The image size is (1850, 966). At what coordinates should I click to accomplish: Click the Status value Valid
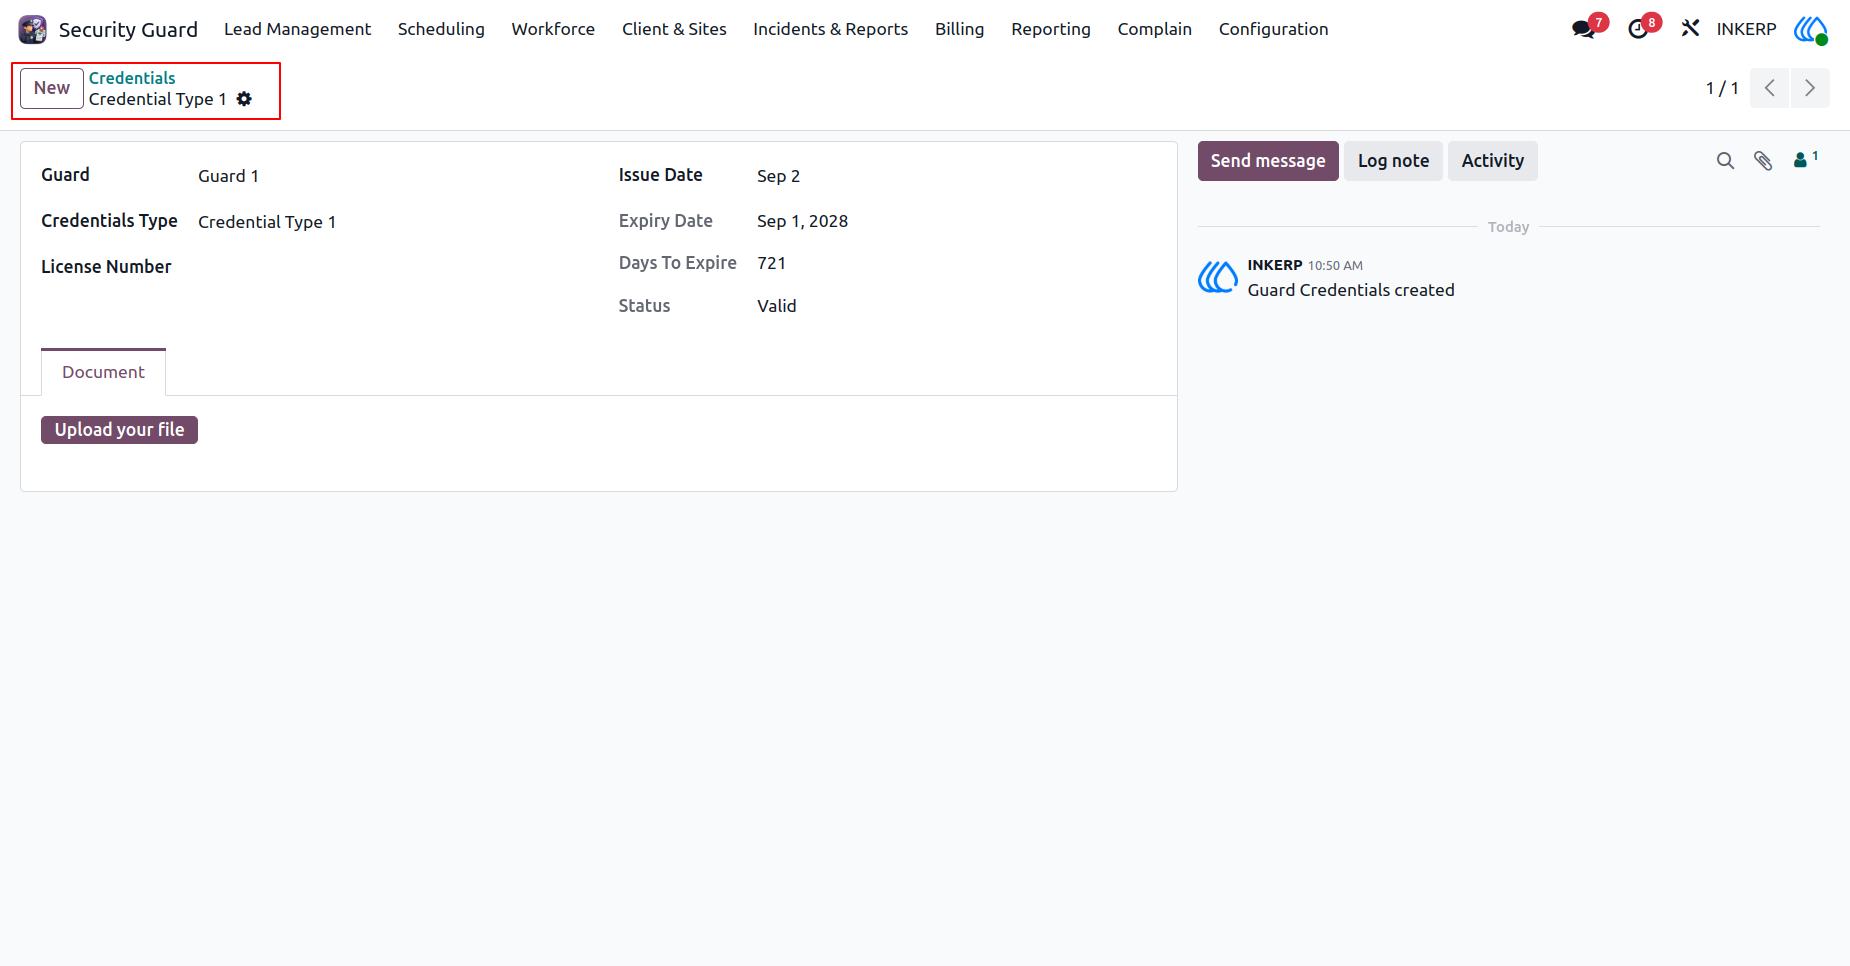776,306
